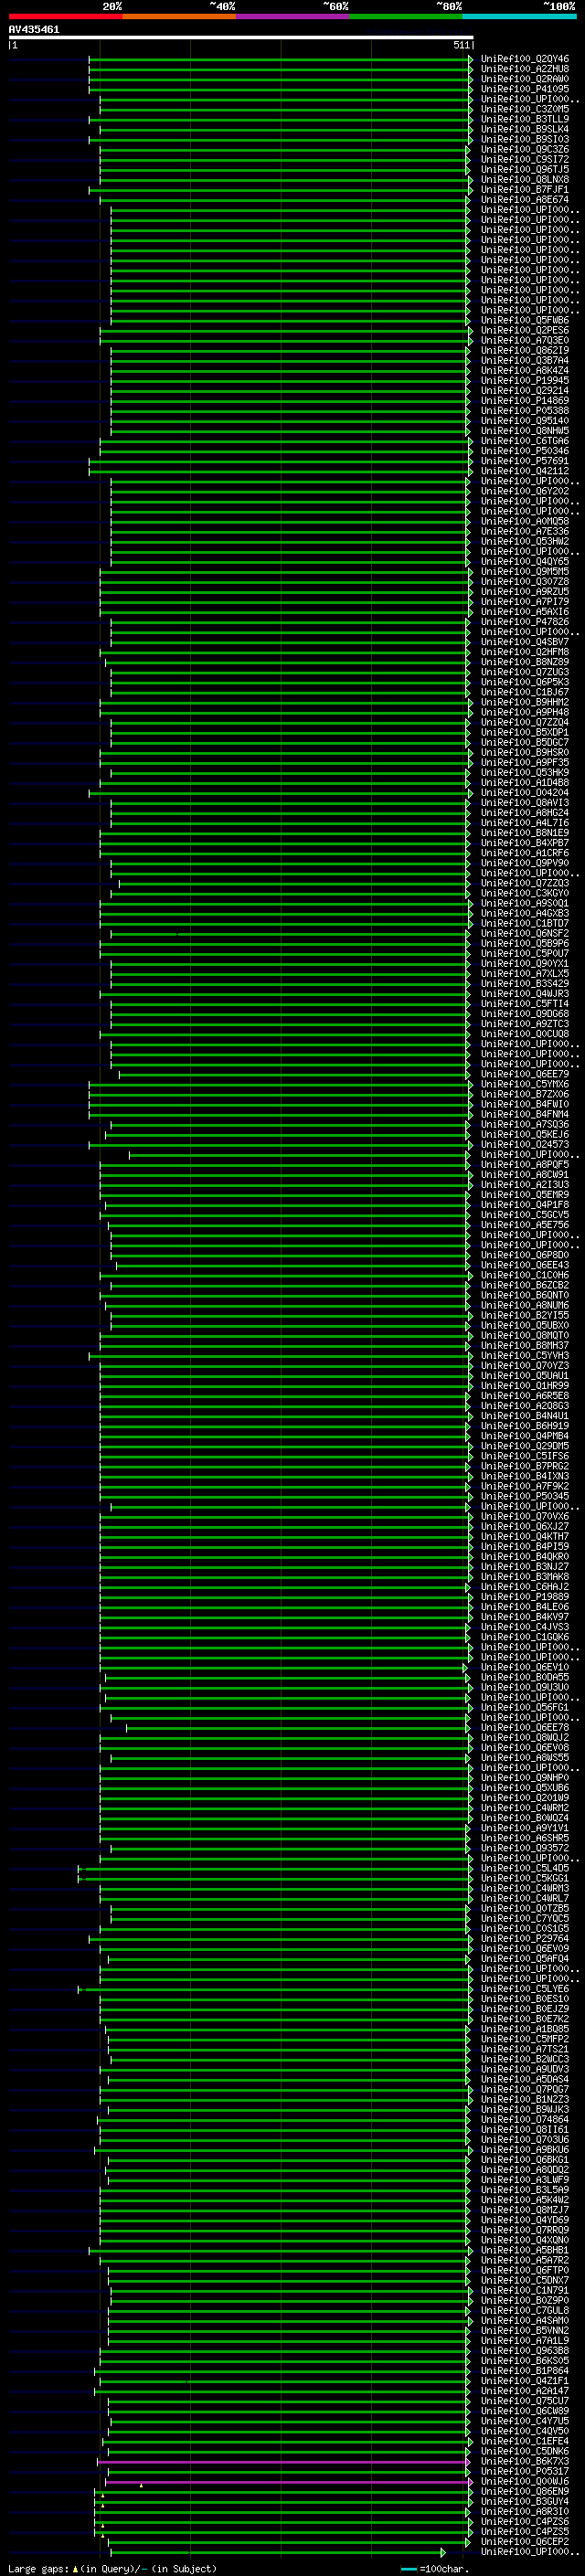The image size is (585, 2576).
Task: Select the AV435461 query sequence label
Action: click(x=34, y=30)
